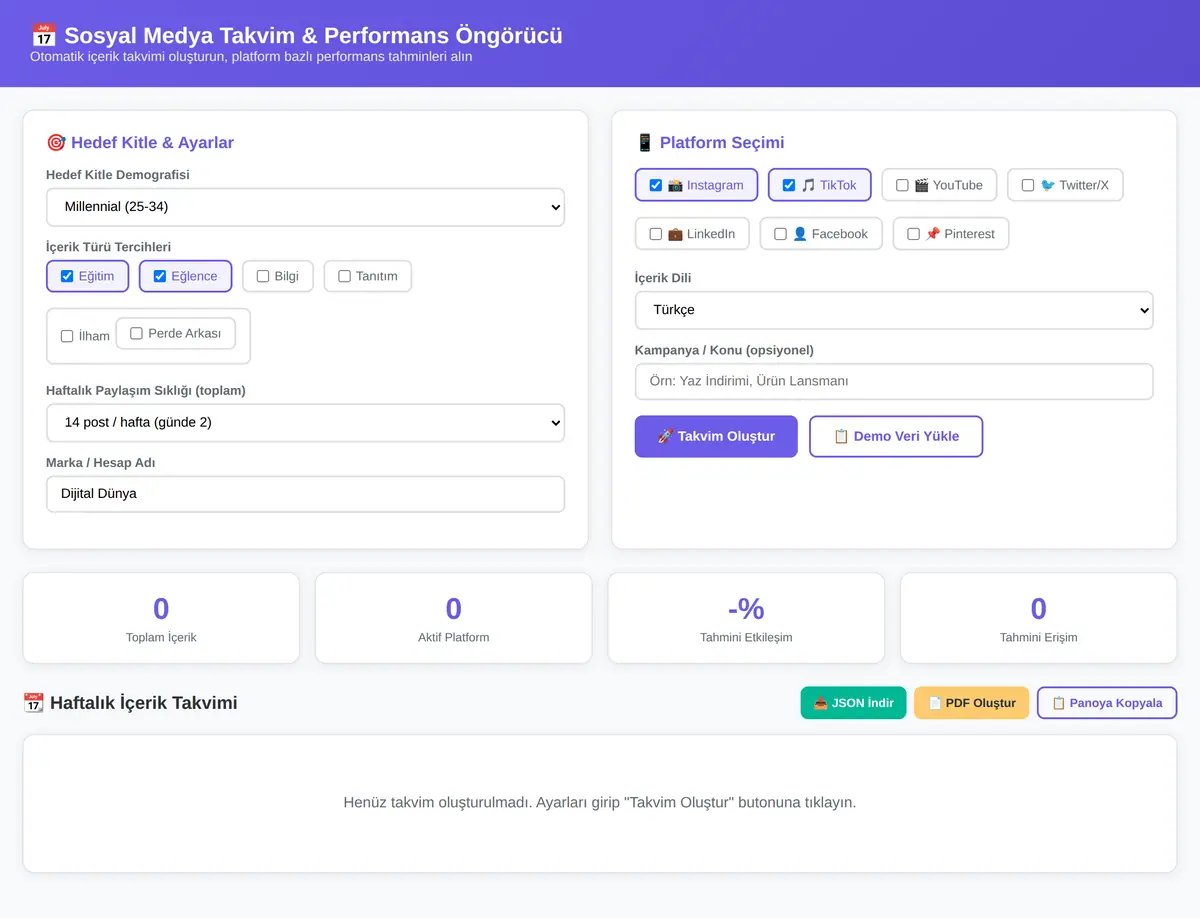Uncheck the Eğitim content type

67,276
